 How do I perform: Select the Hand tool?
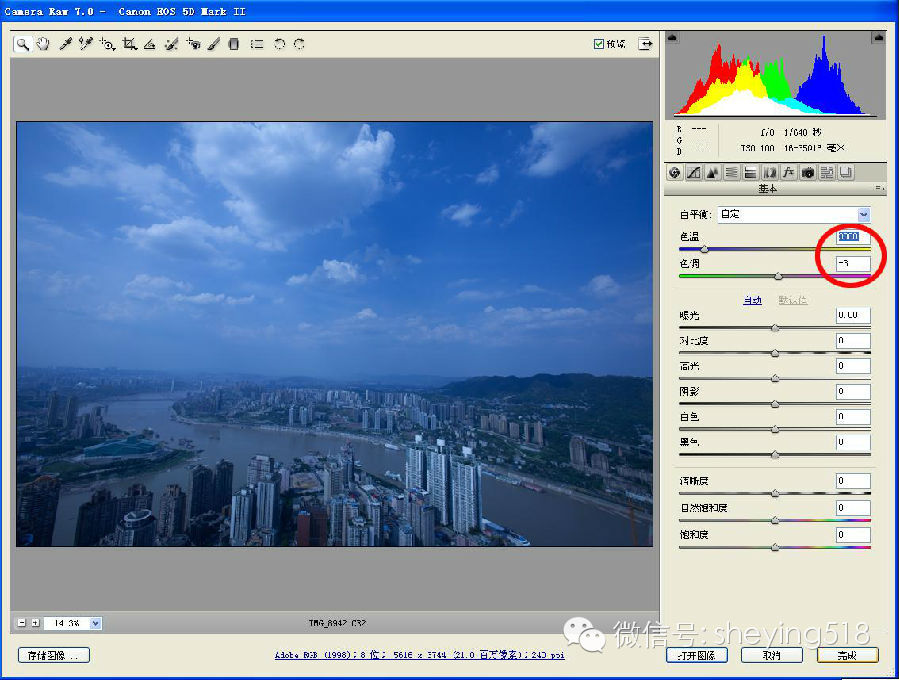(x=43, y=44)
